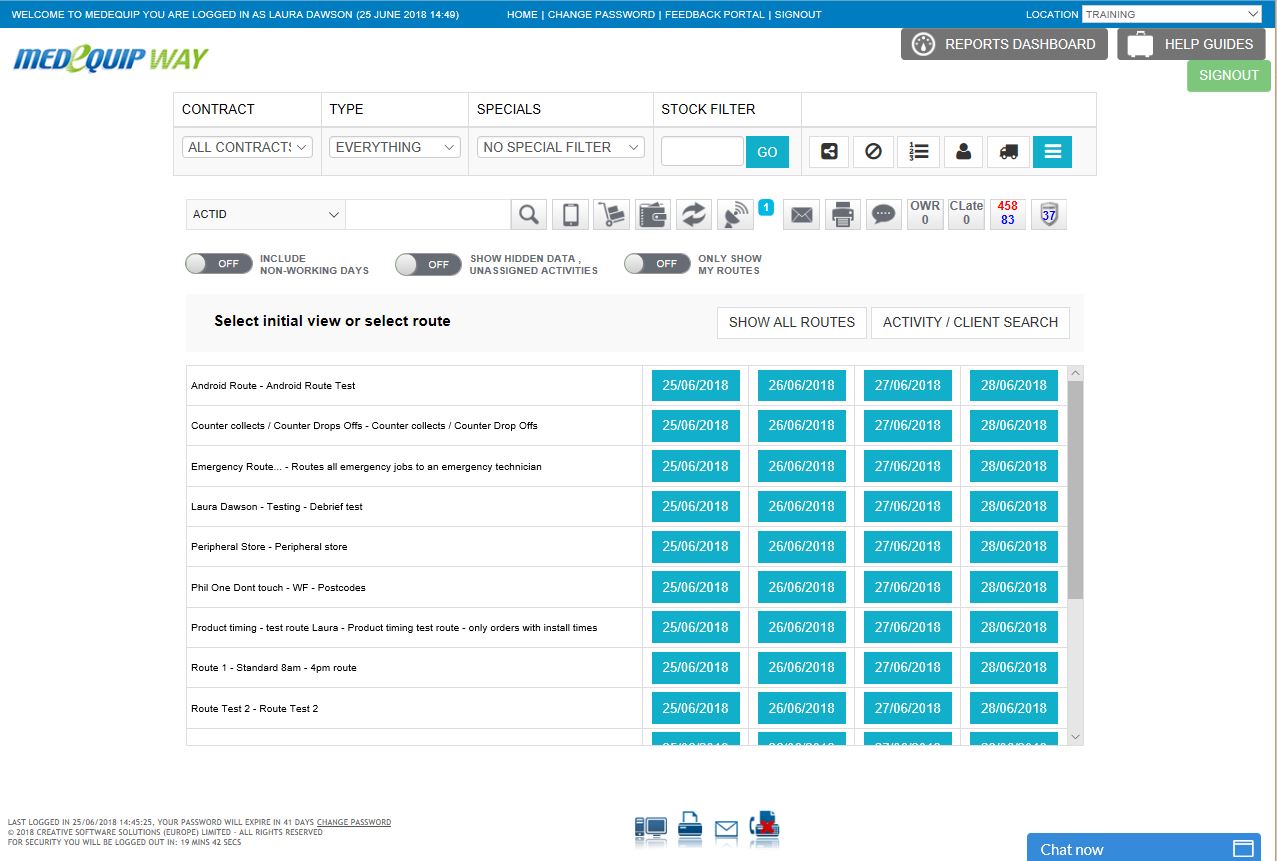
Task: Open the envelope mail icon in toolbar
Action: coord(801,214)
